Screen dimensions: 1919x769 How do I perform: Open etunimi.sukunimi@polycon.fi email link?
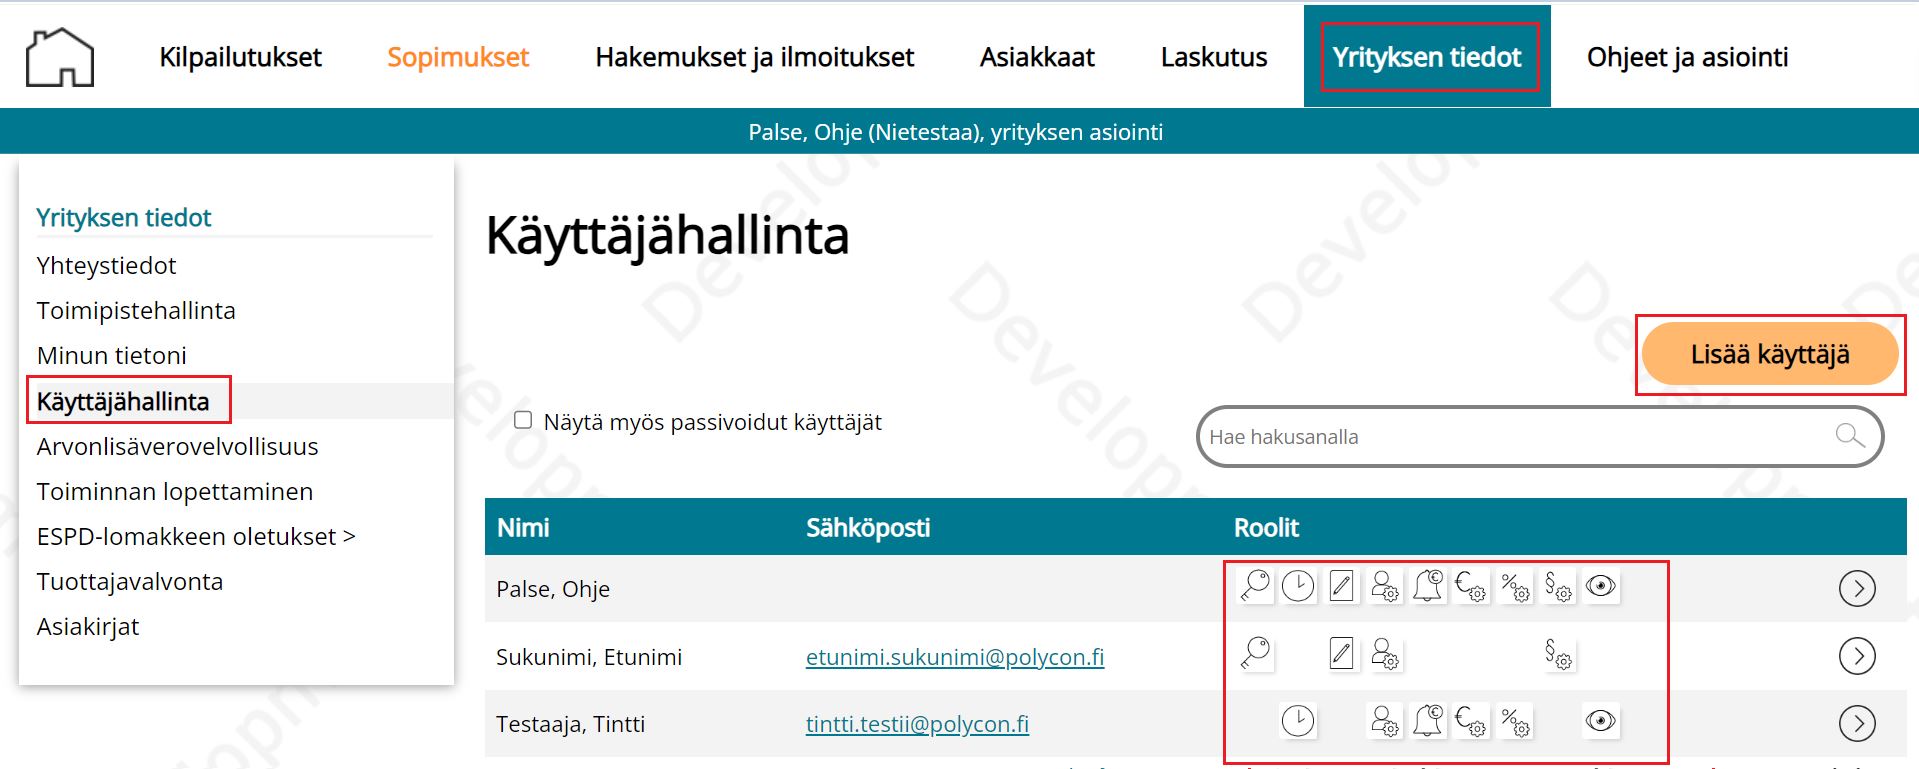pos(955,657)
